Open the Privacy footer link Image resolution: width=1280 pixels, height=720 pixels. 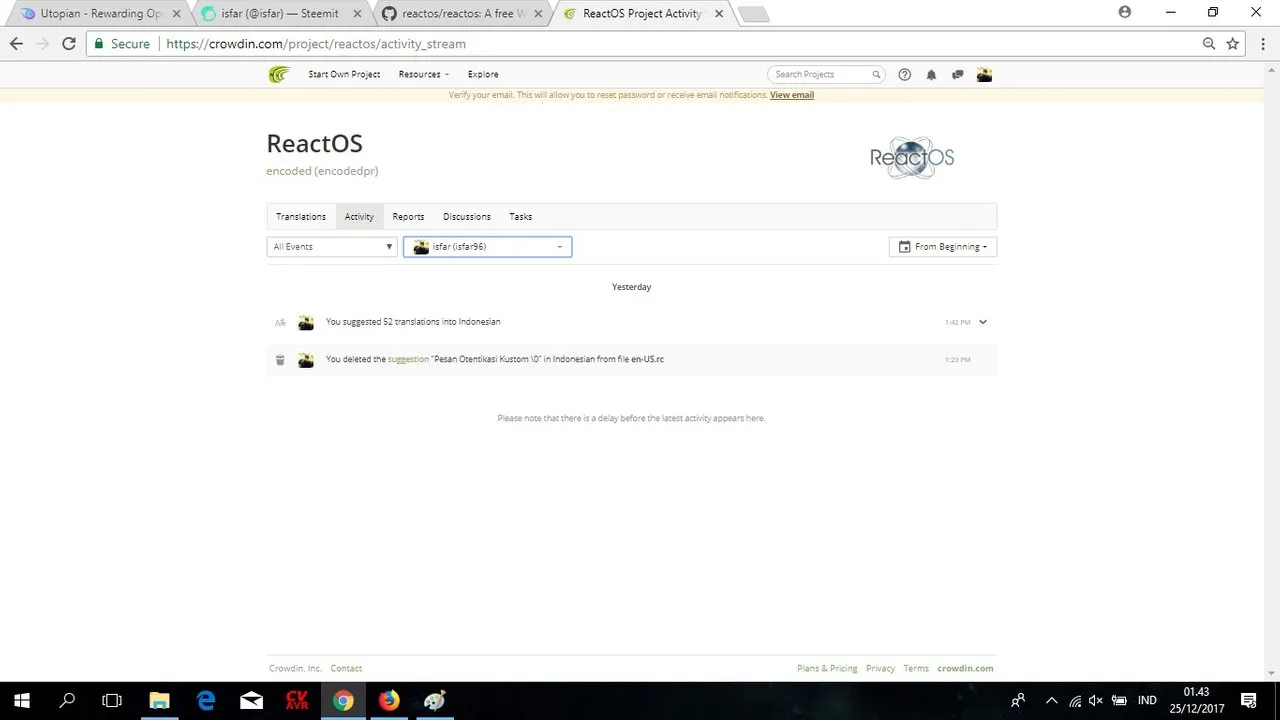[880, 668]
